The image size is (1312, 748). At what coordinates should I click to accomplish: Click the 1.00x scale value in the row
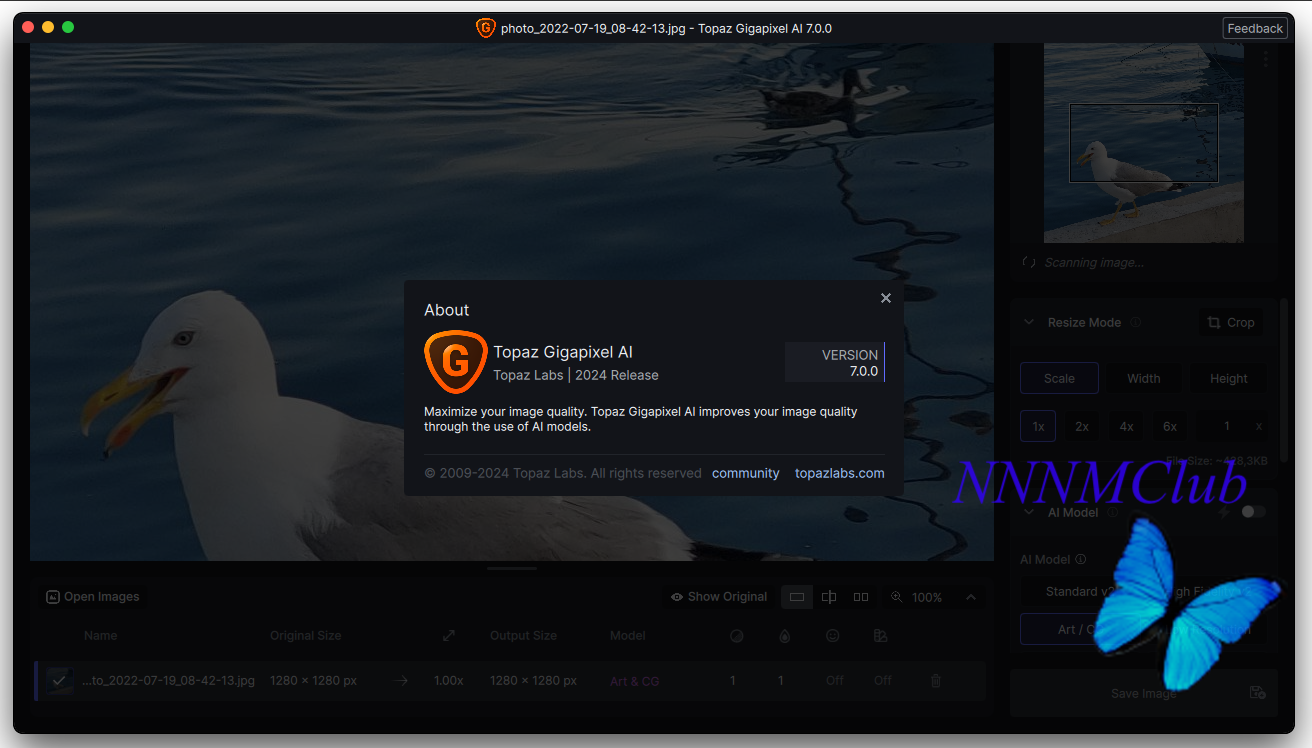click(448, 680)
